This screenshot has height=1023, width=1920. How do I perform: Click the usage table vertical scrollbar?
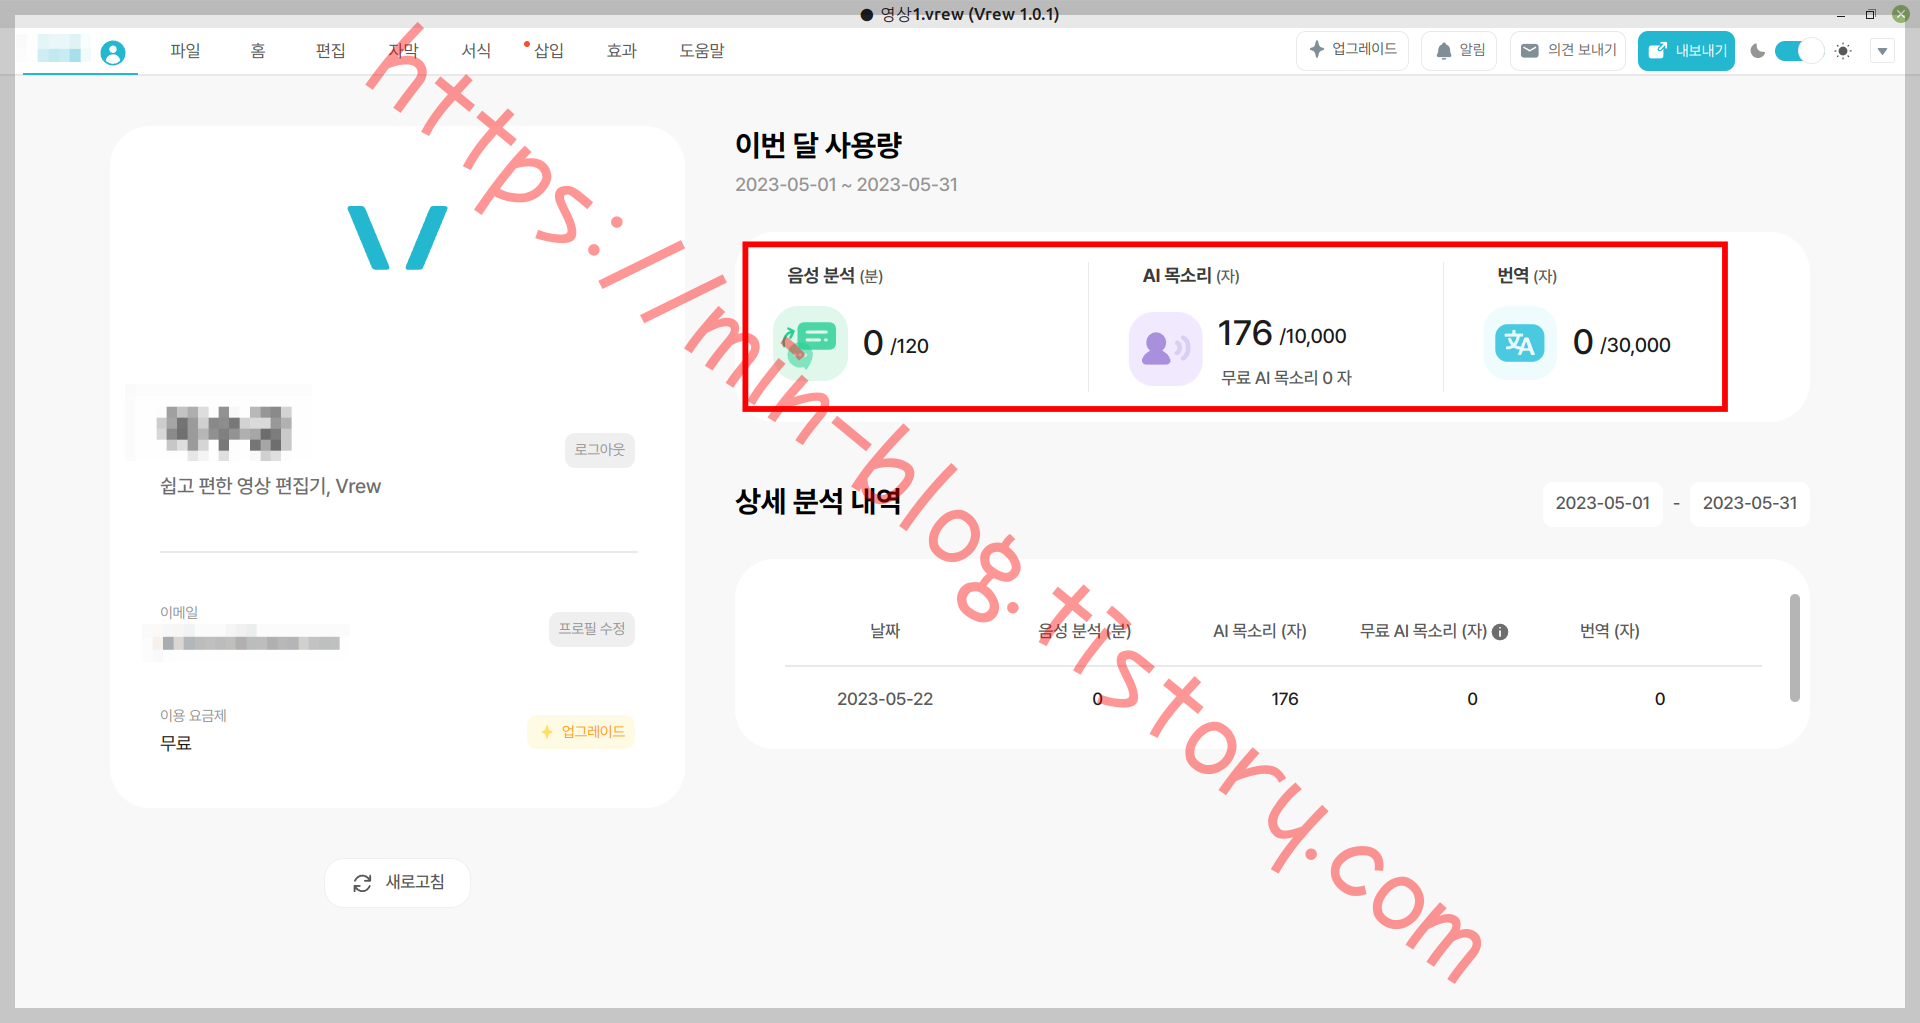pos(1794,648)
